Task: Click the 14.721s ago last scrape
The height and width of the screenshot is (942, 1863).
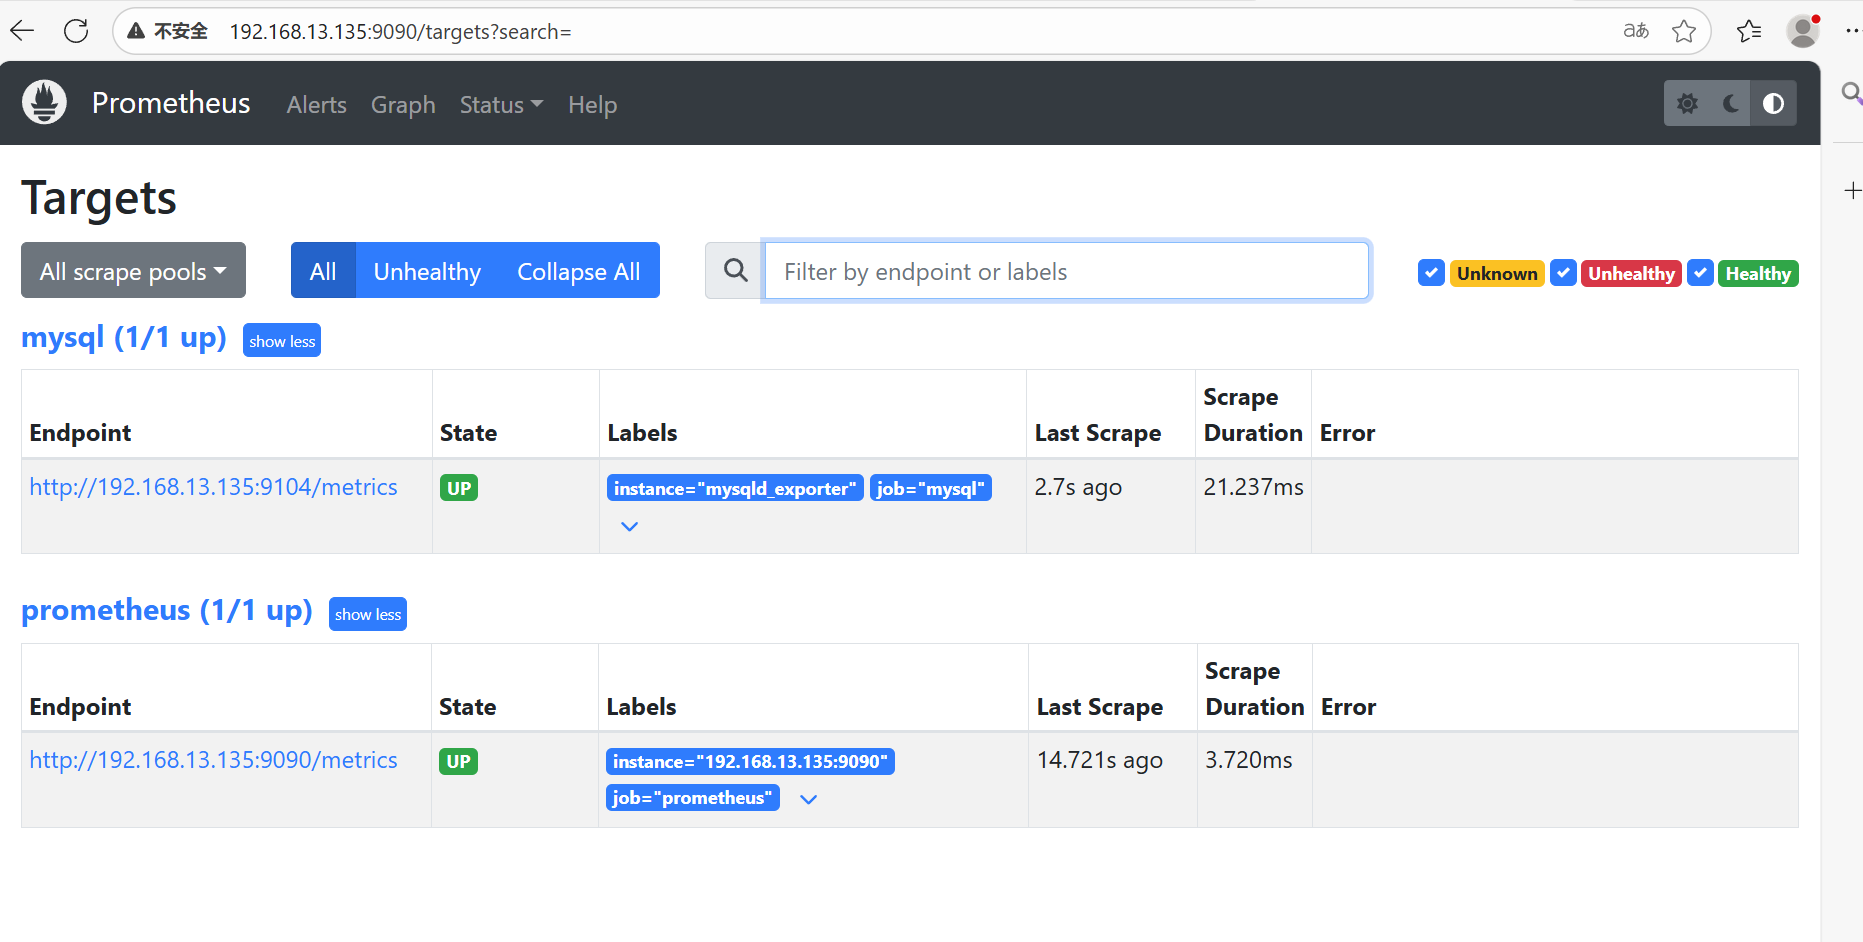Action: tap(1100, 760)
